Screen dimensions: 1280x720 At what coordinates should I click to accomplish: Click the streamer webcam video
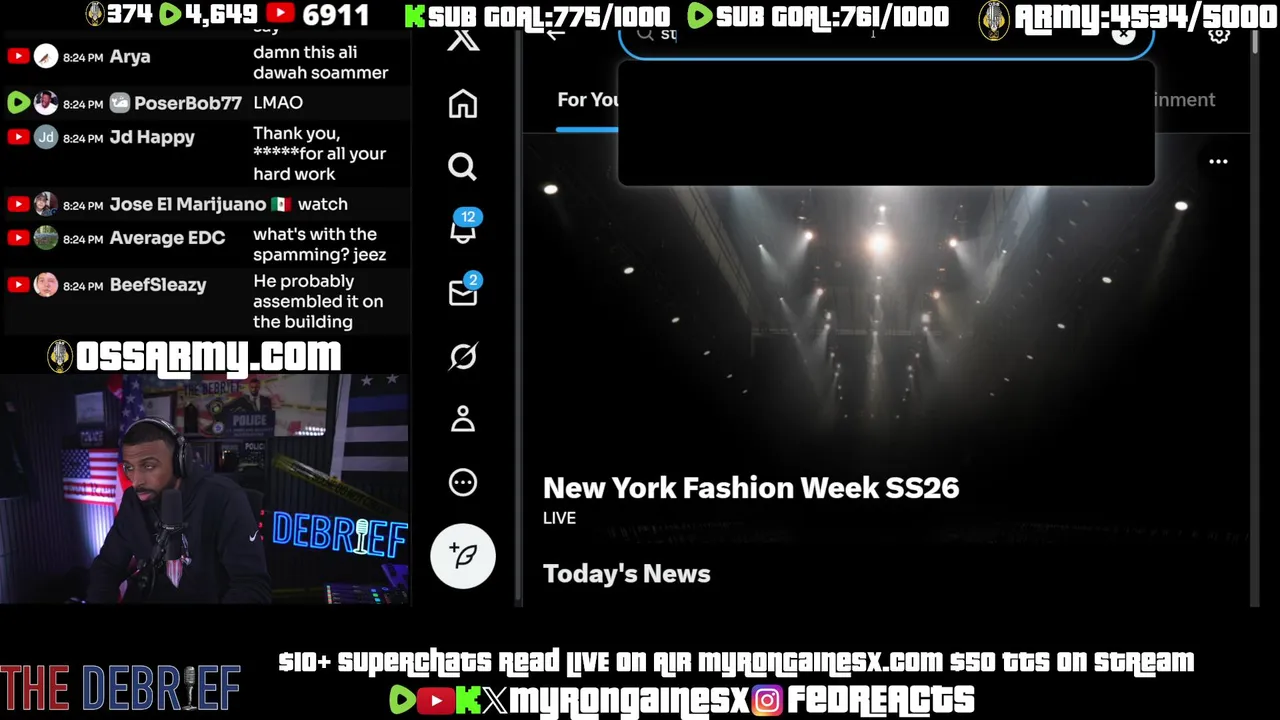click(x=205, y=490)
